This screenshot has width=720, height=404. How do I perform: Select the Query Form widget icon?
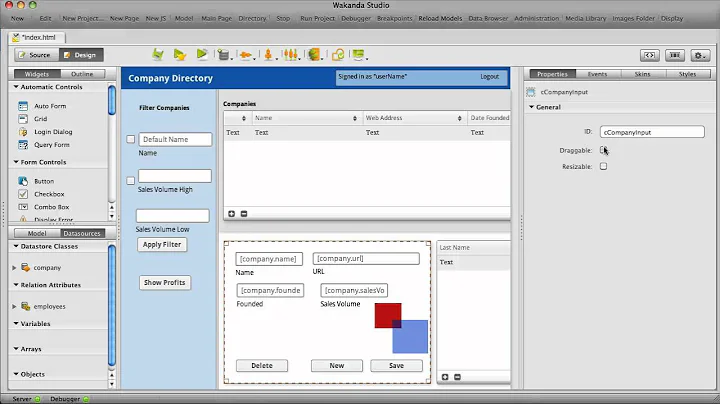pyautogui.click(x=23, y=145)
